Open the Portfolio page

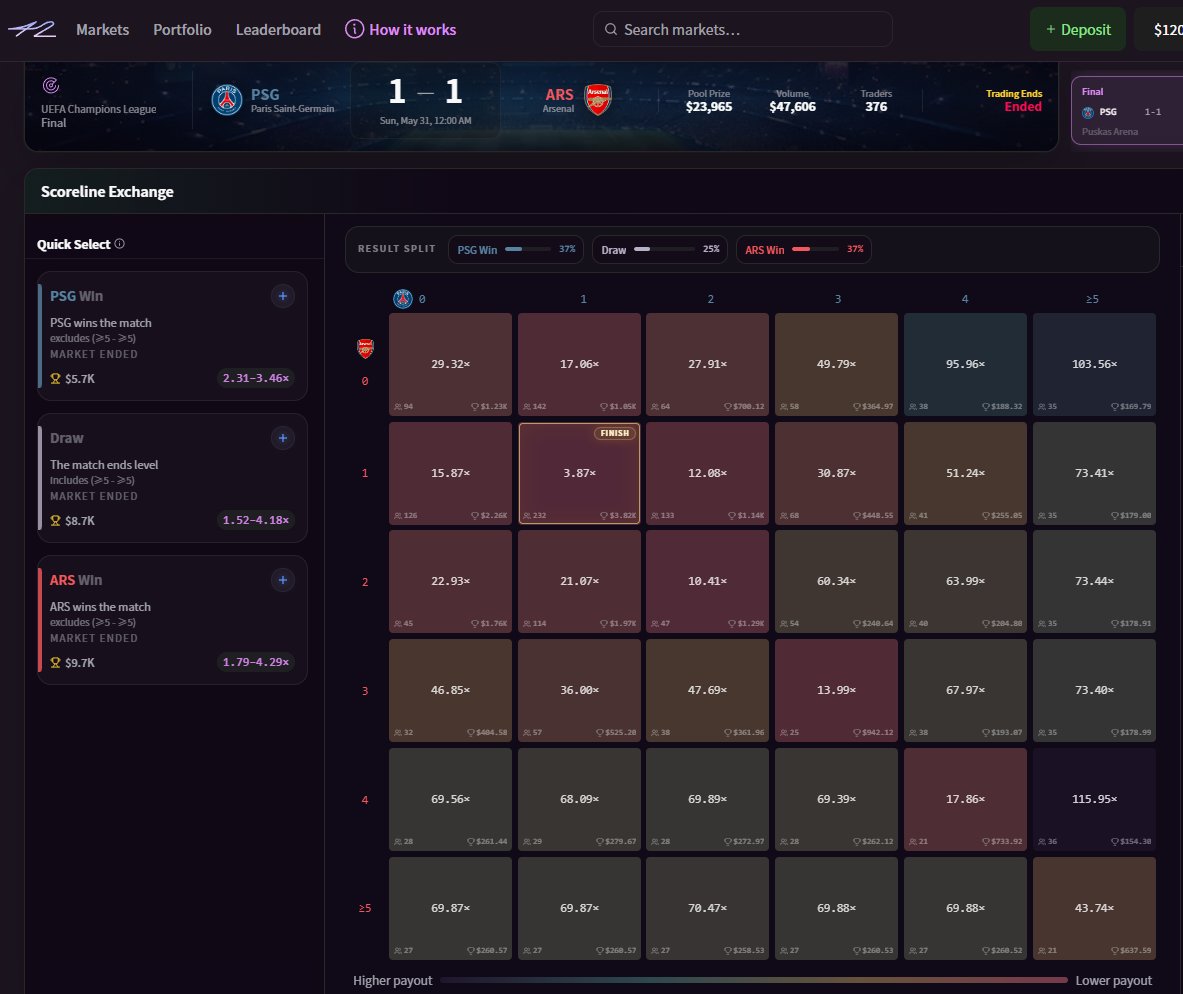tap(183, 29)
